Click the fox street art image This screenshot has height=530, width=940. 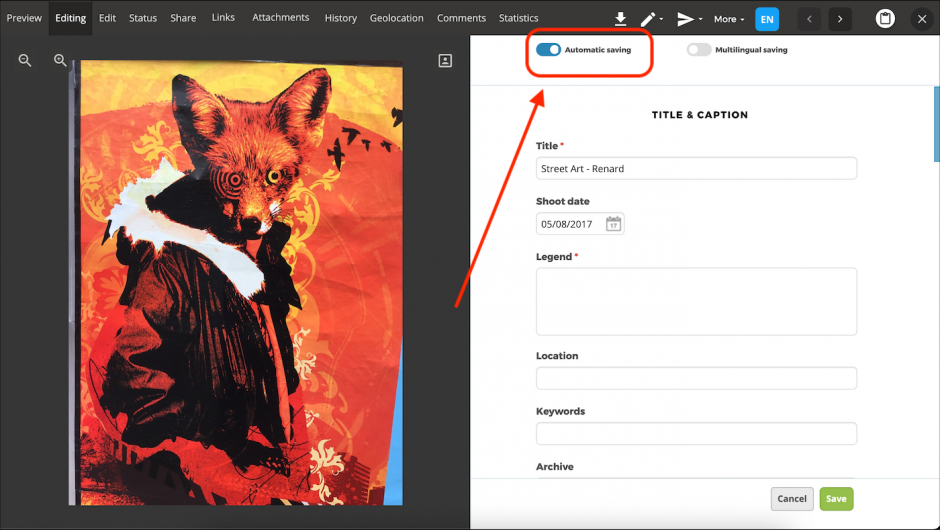236,282
